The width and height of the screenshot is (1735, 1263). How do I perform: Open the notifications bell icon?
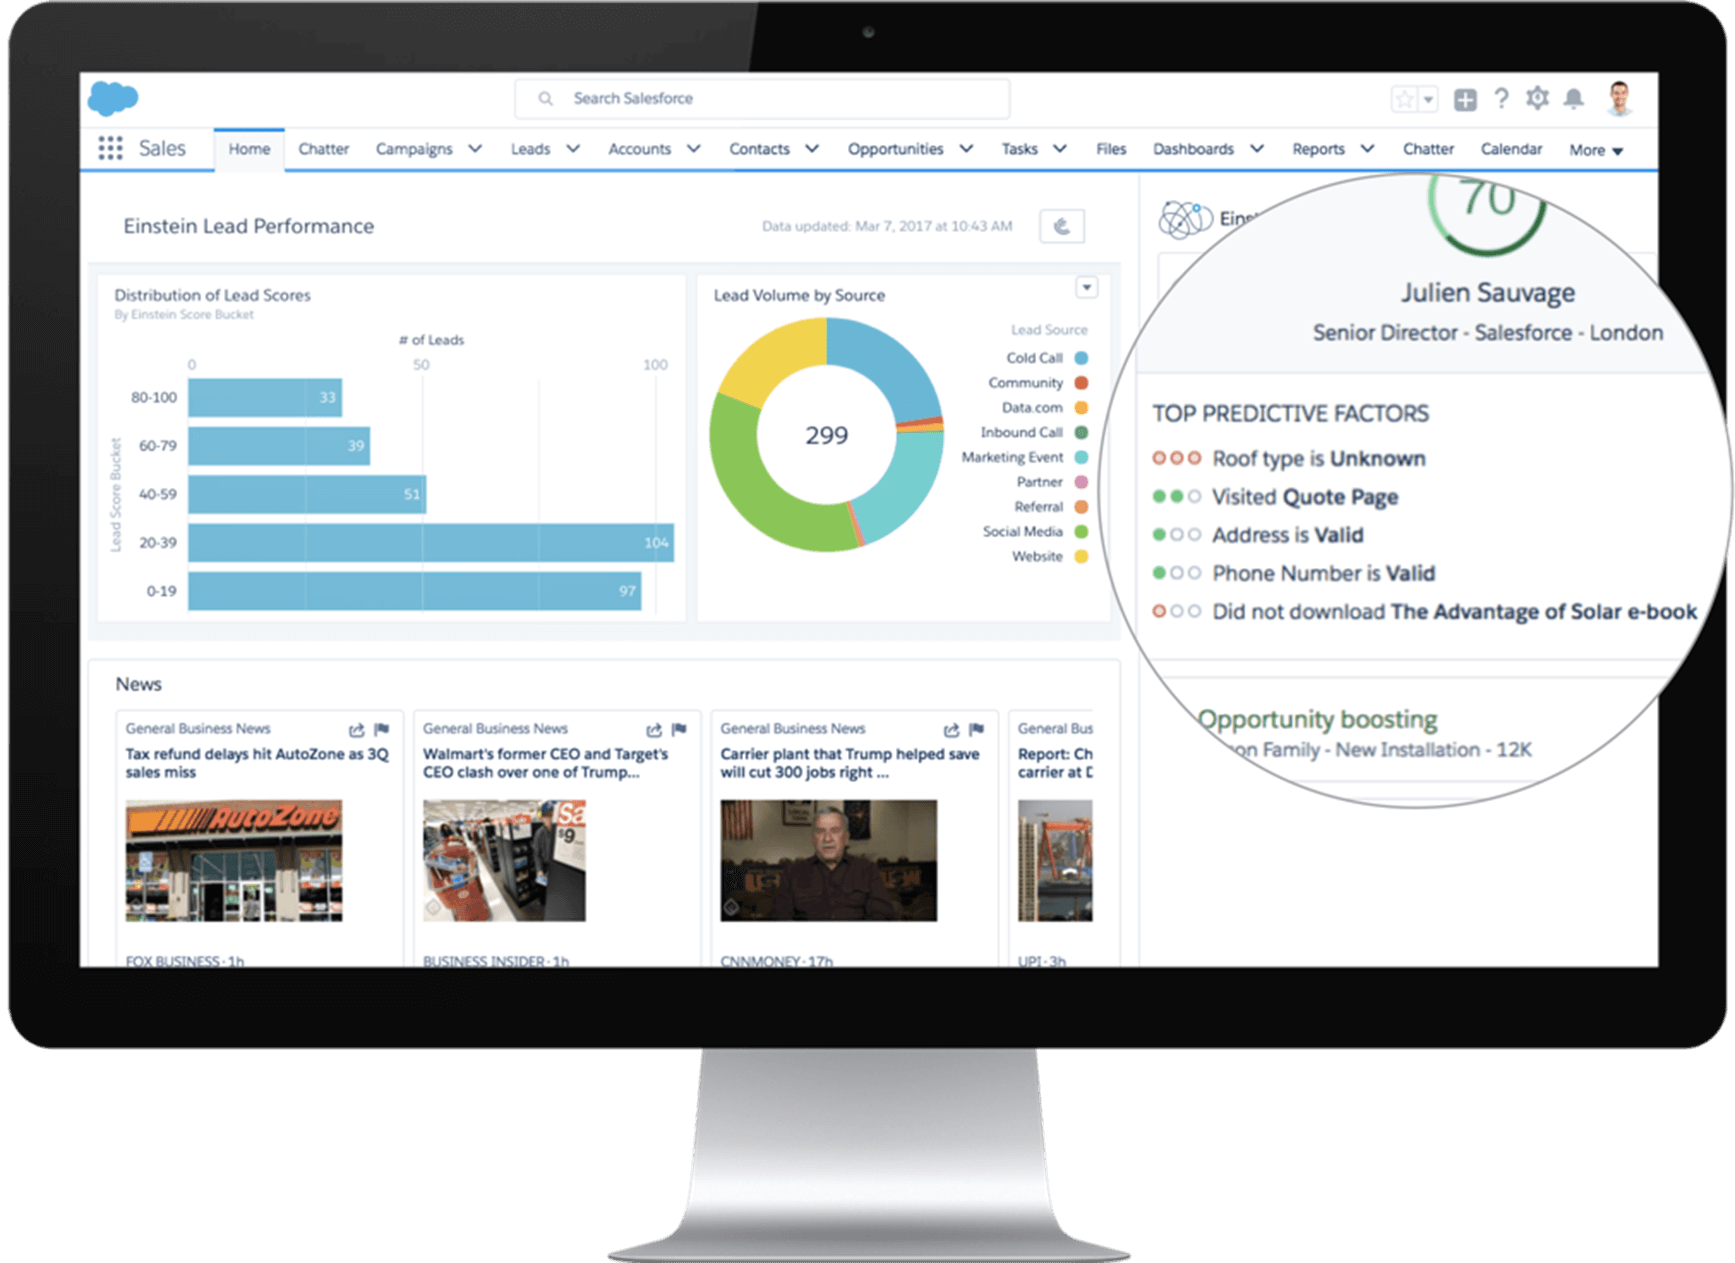[1574, 98]
